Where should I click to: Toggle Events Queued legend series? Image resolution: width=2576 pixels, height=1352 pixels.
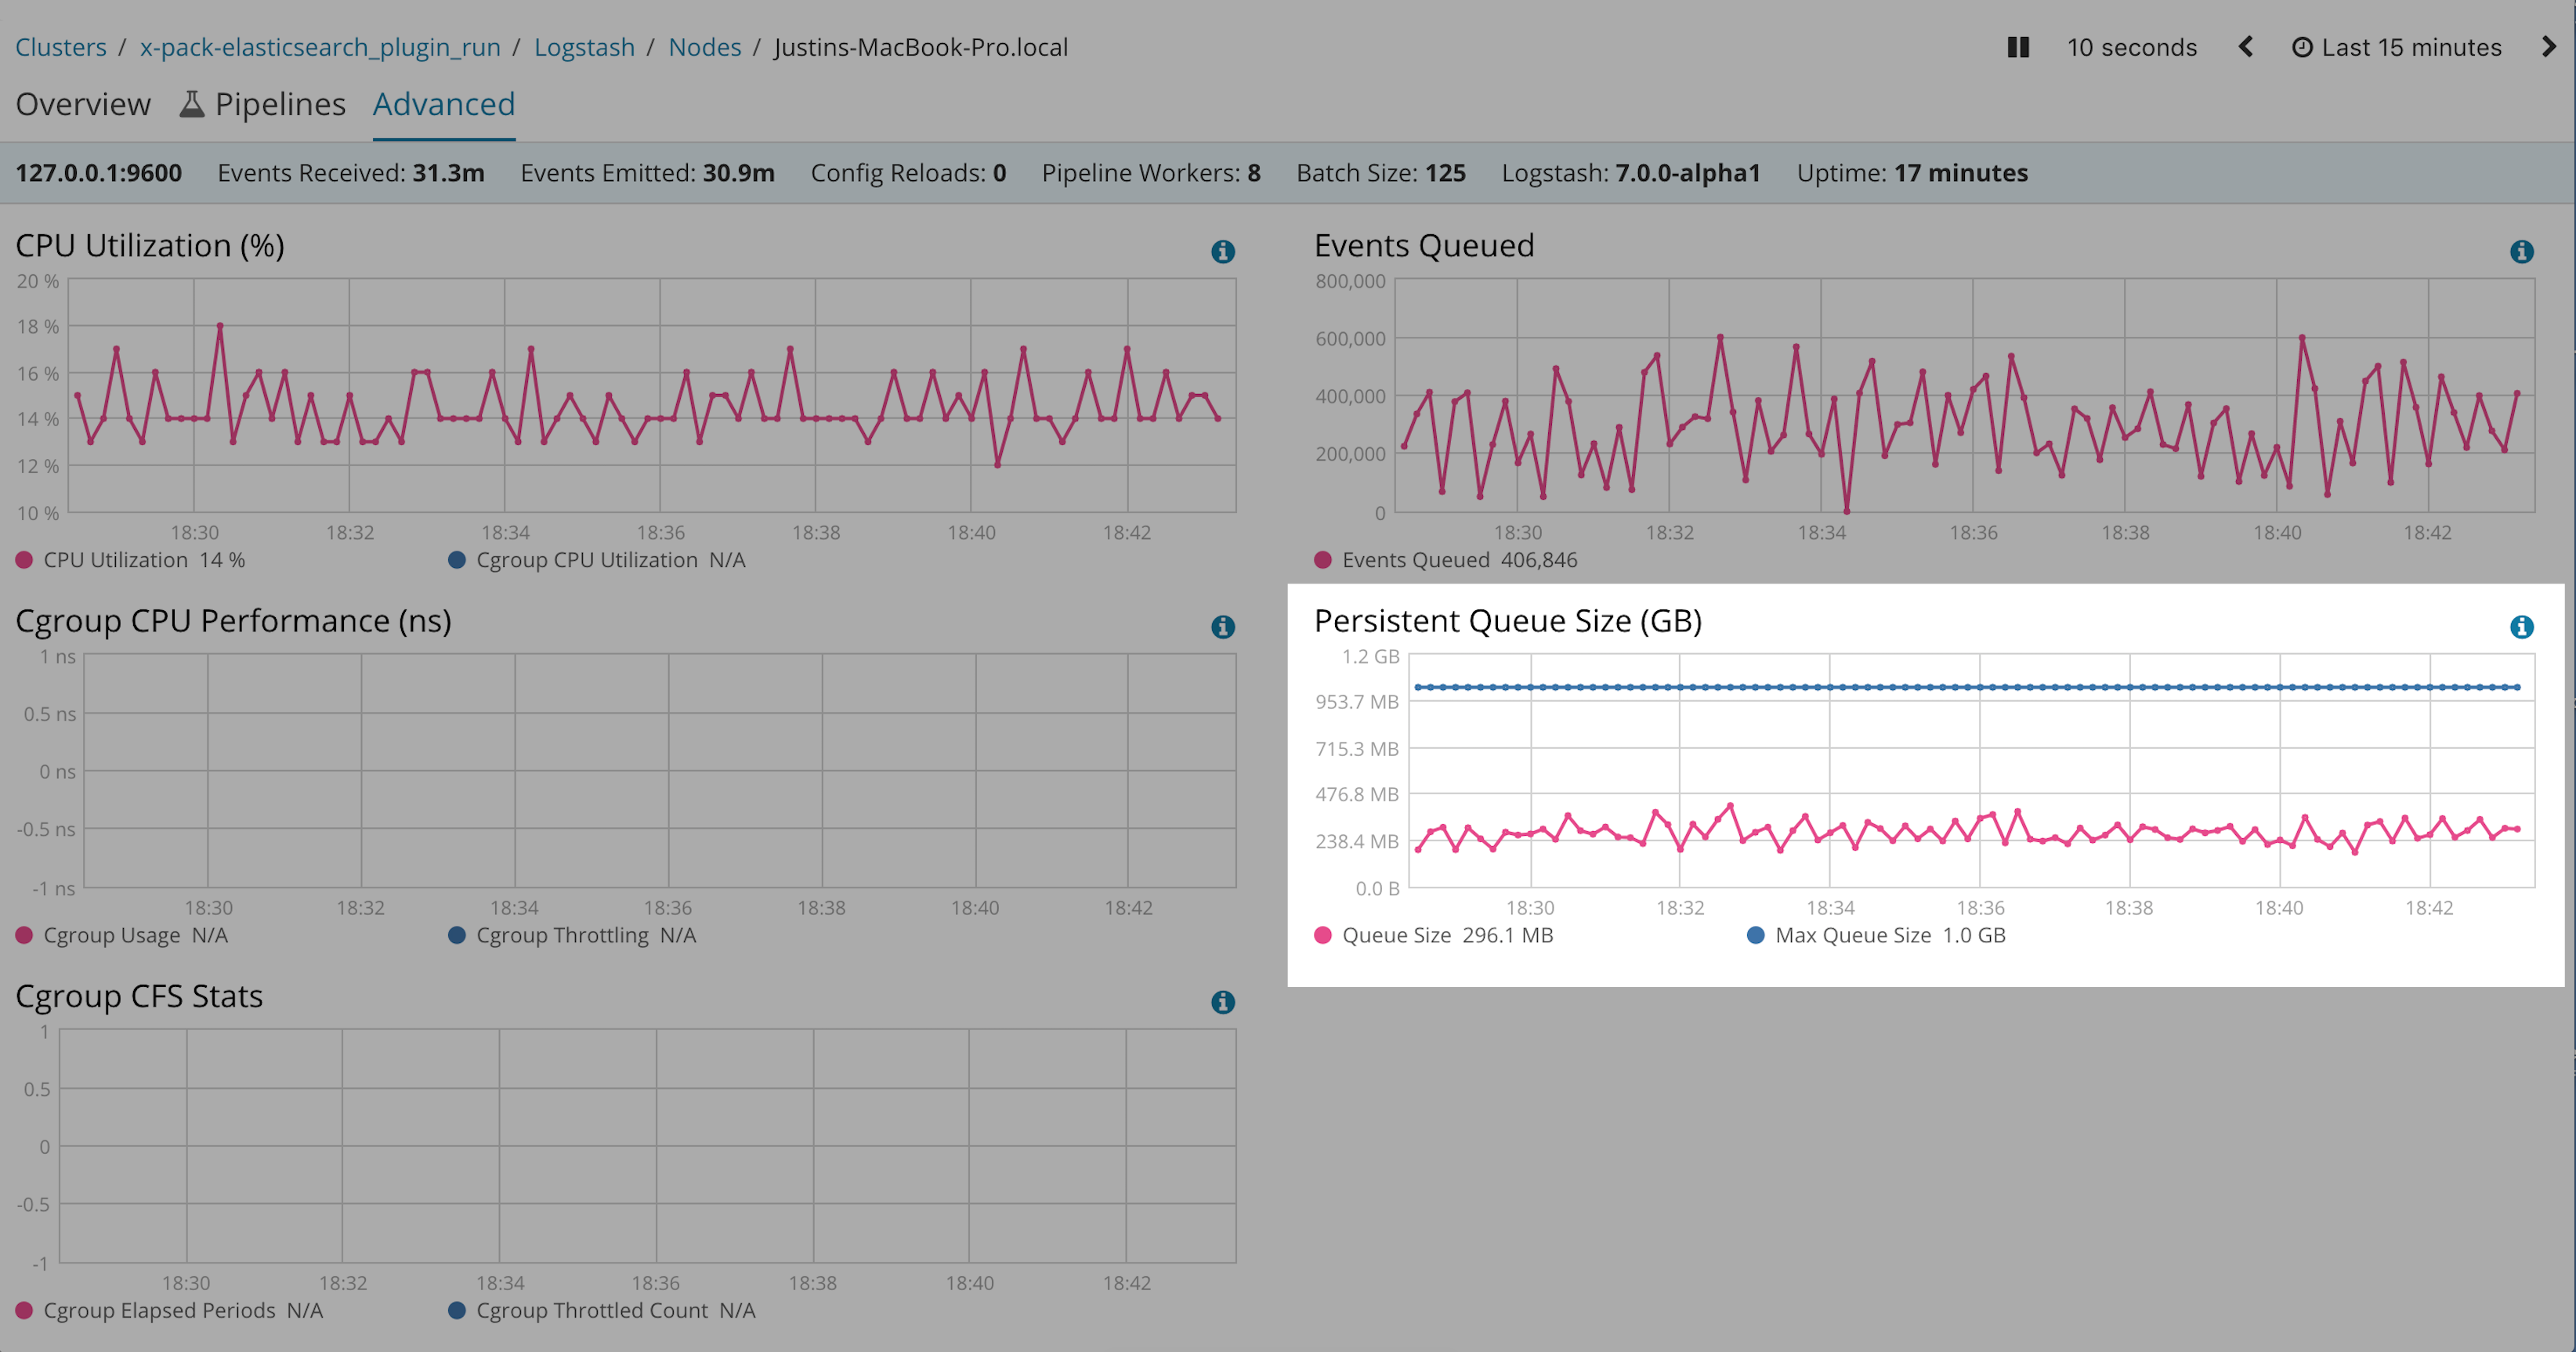(x=1445, y=560)
